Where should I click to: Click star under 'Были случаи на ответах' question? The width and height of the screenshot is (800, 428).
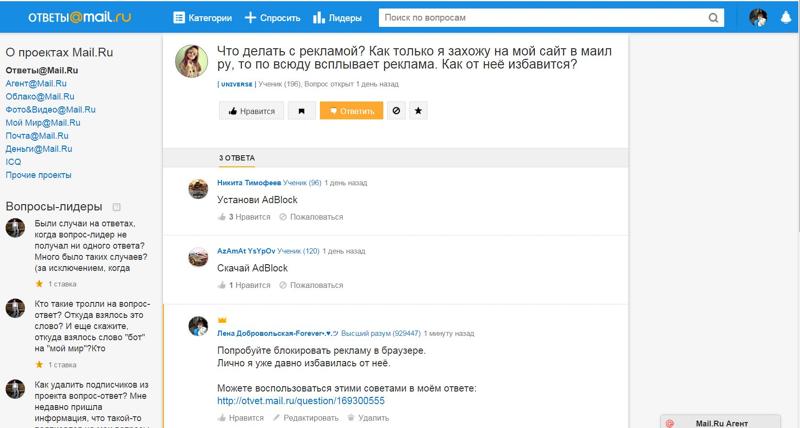[39, 284]
